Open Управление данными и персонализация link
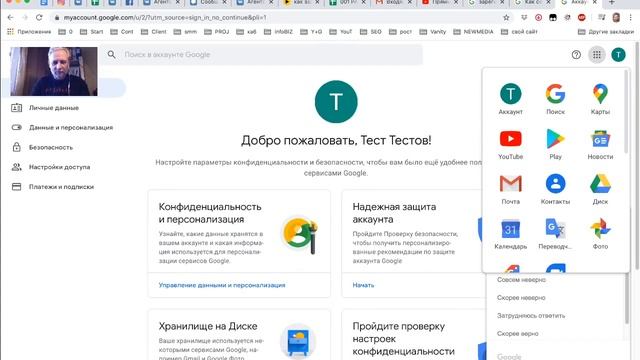 click(222, 285)
